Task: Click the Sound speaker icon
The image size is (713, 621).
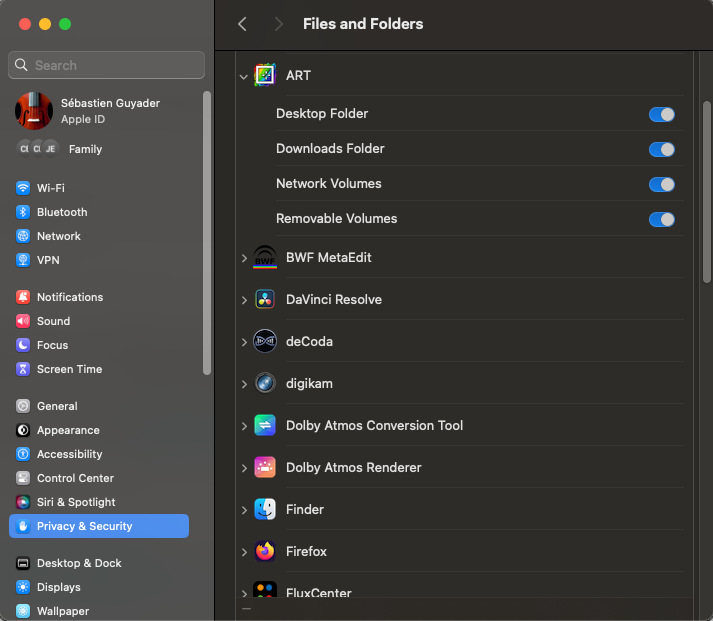Action: coord(23,321)
